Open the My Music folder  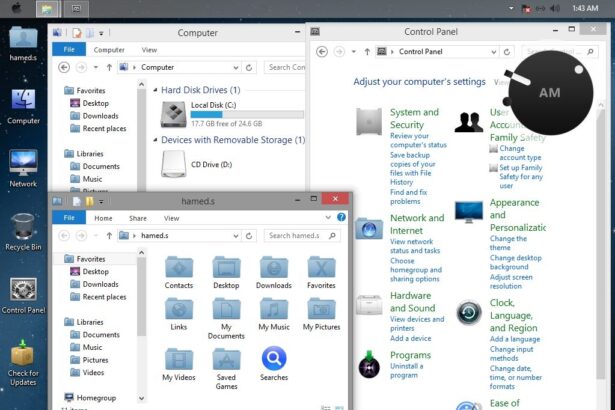point(274,308)
